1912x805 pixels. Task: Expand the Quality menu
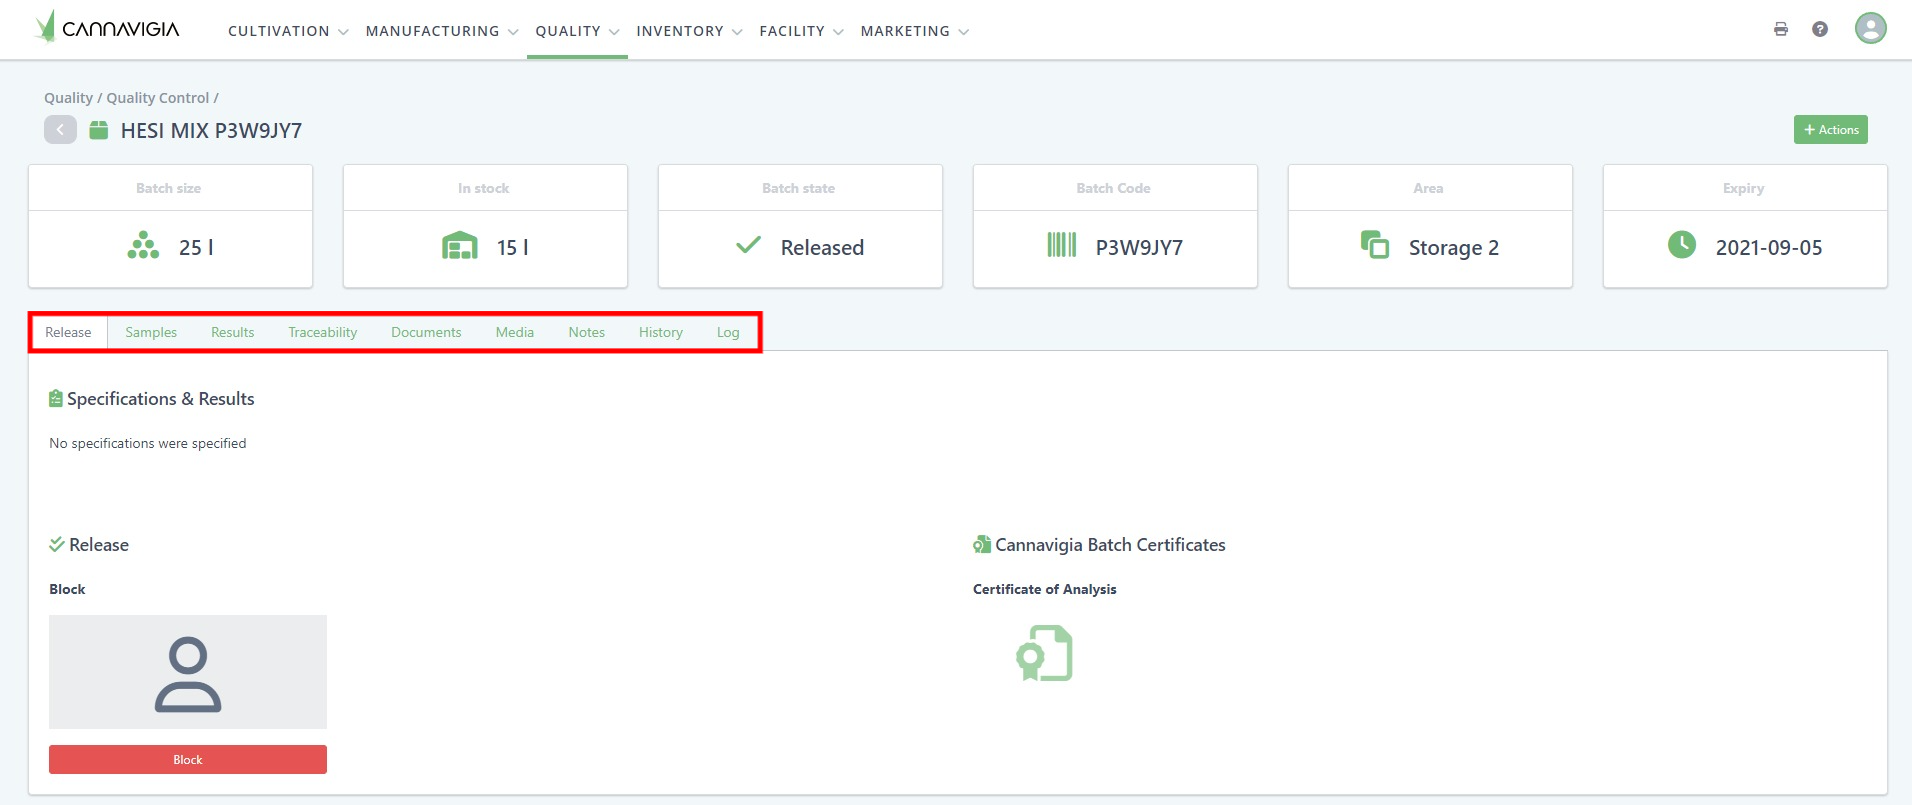point(577,31)
